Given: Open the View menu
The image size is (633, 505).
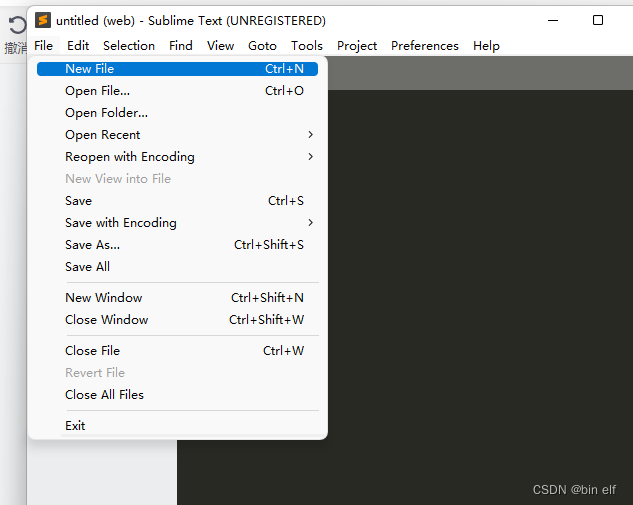Looking at the screenshot, I should pyautogui.click(x=220, y=46).
